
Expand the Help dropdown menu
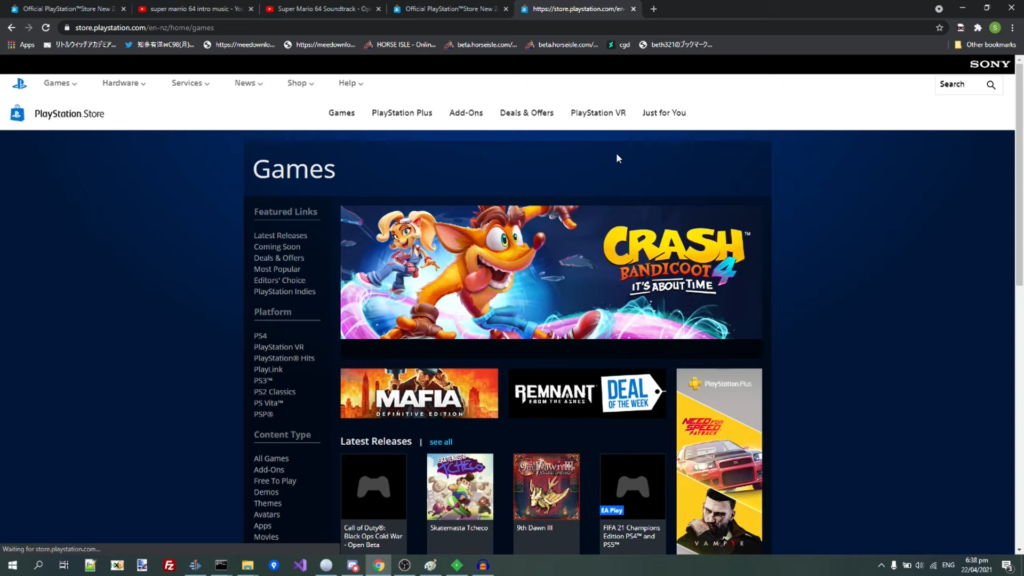pyautogui.click(x=351, y=84)
